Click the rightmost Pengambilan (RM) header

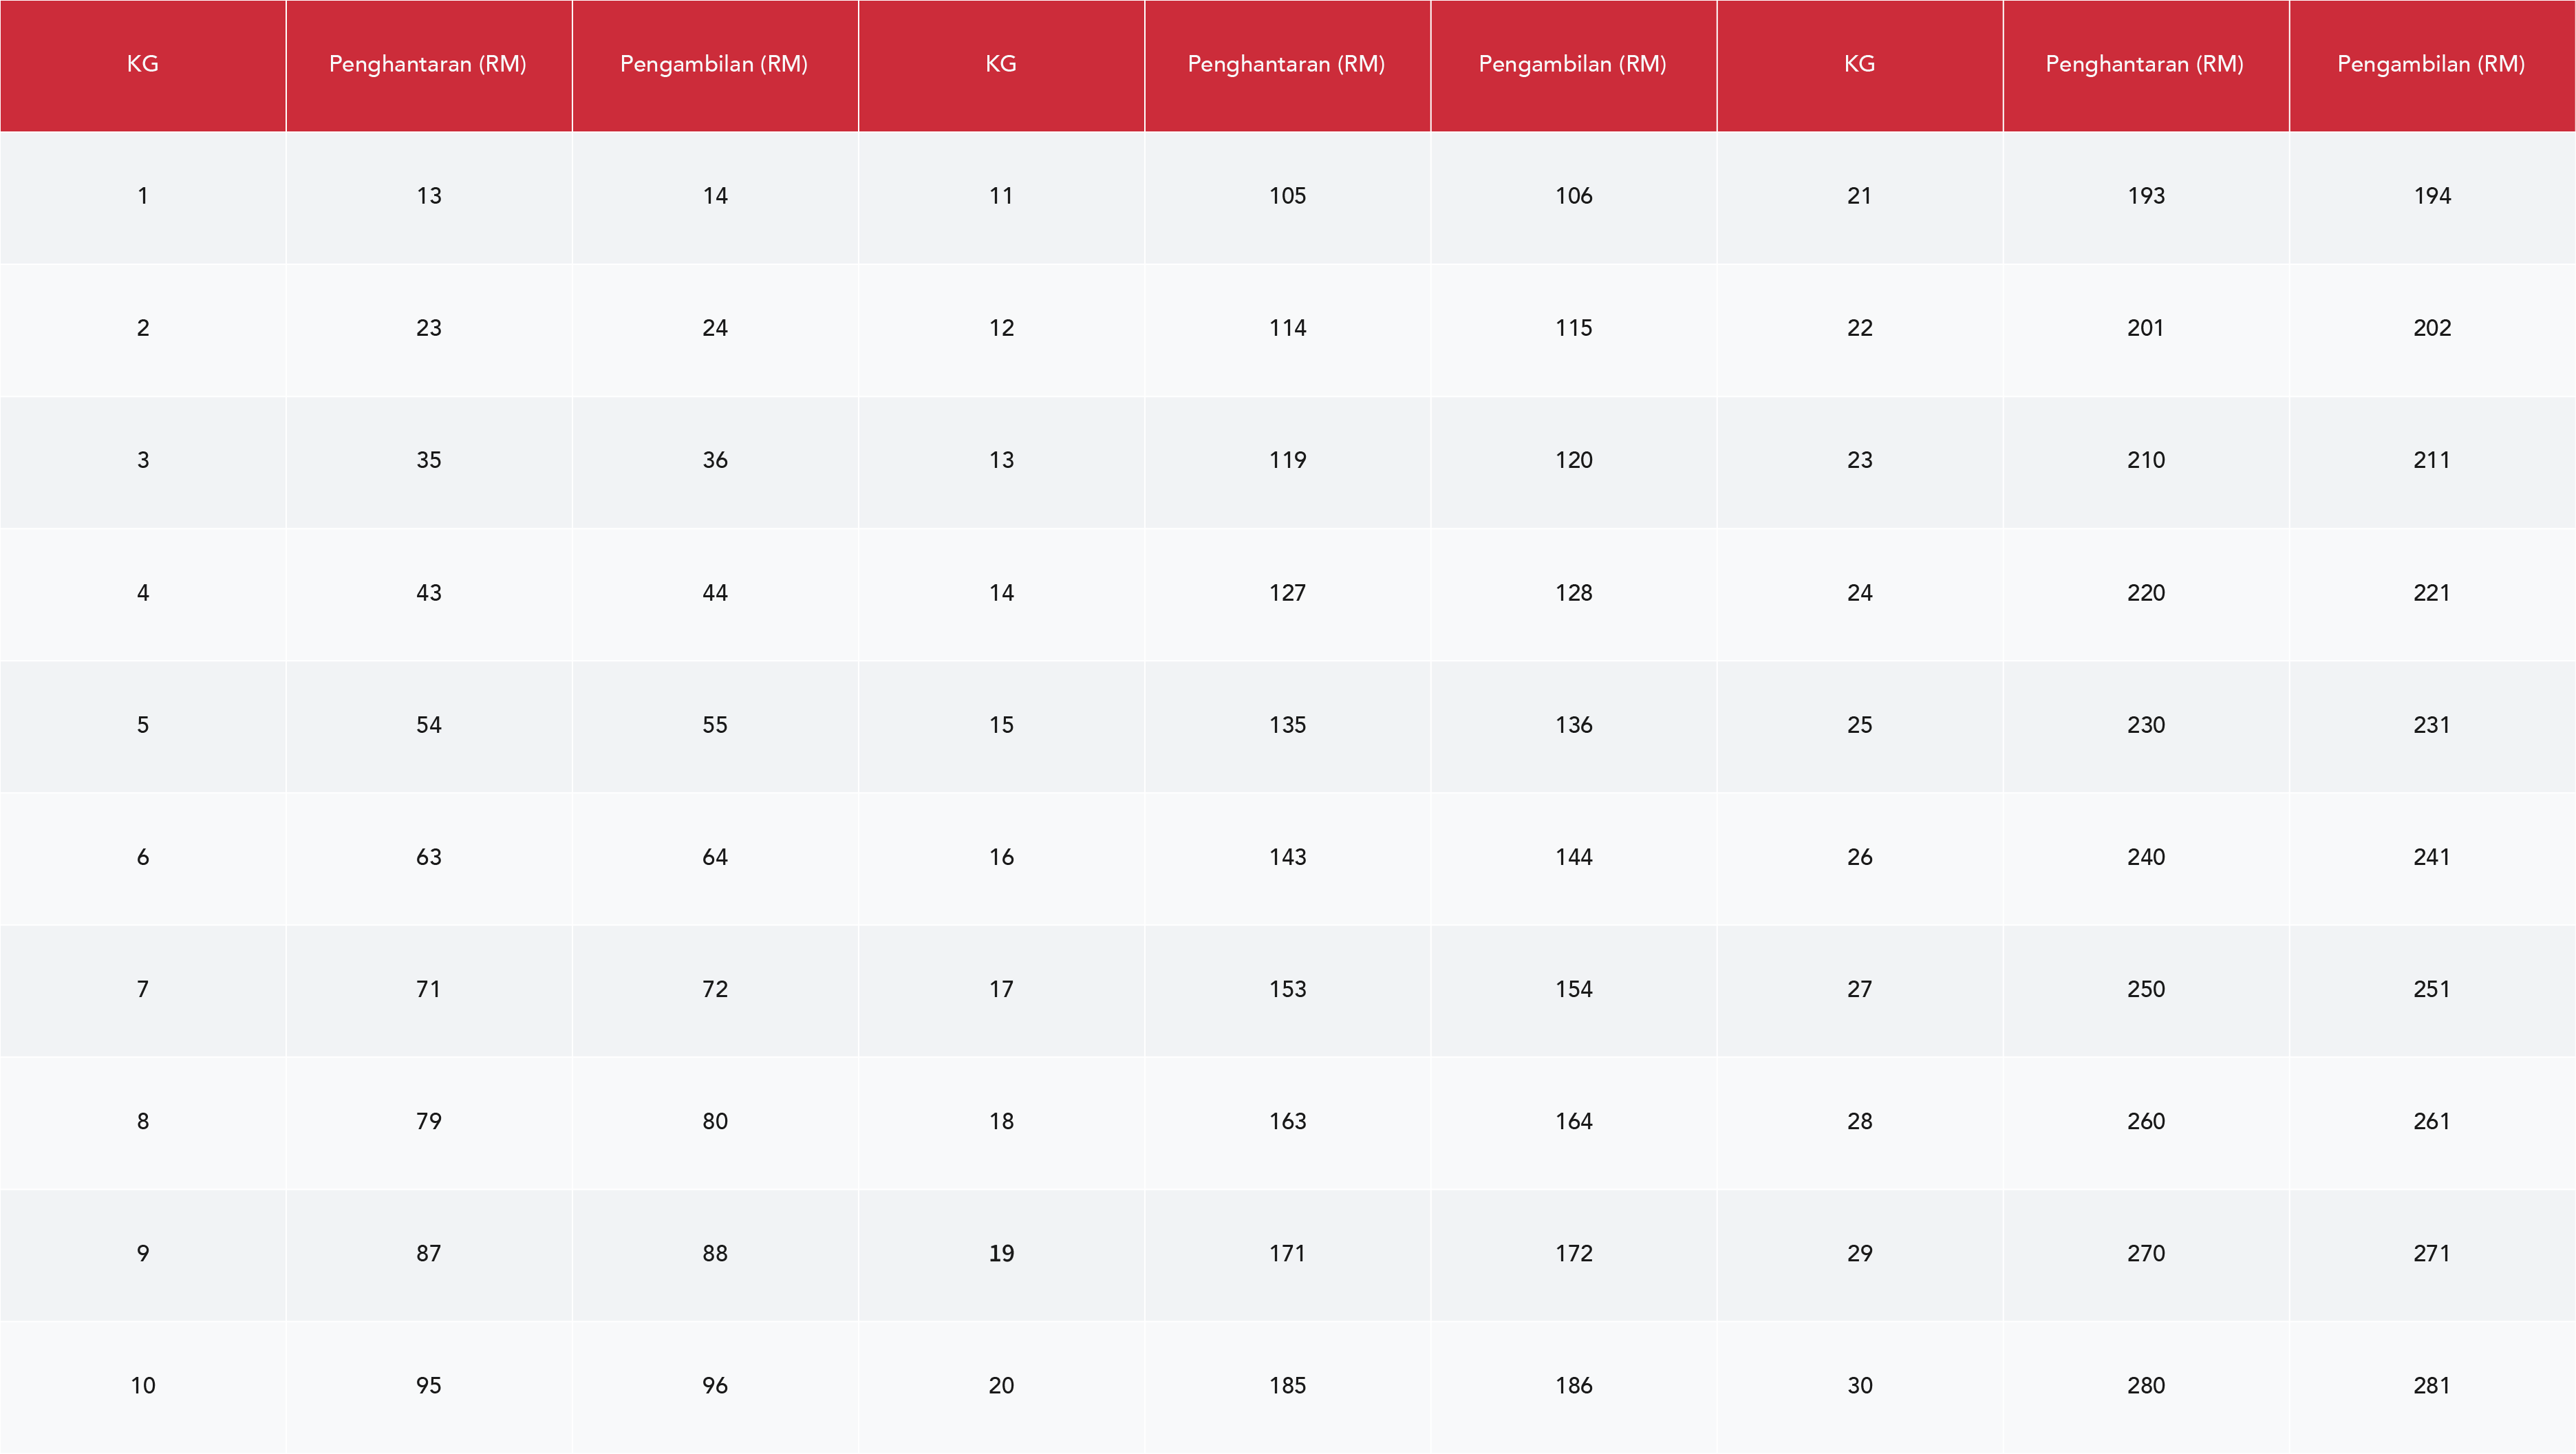(x=2431, y=64)
